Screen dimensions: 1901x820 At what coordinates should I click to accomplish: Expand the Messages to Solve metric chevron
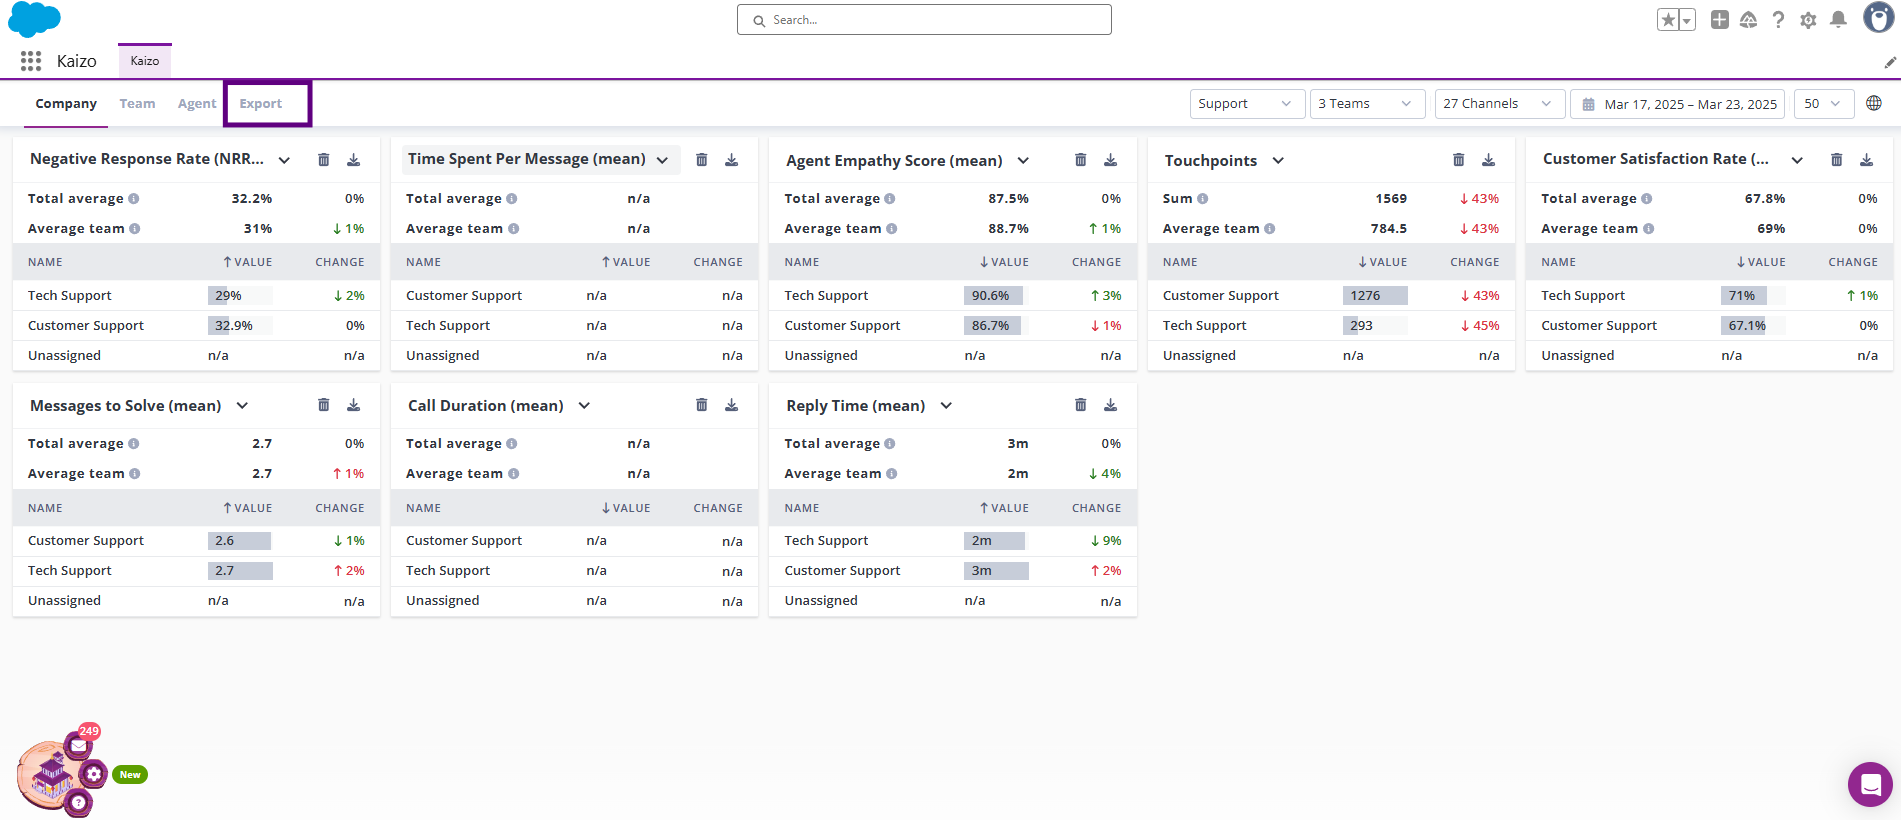click(242, 406)
